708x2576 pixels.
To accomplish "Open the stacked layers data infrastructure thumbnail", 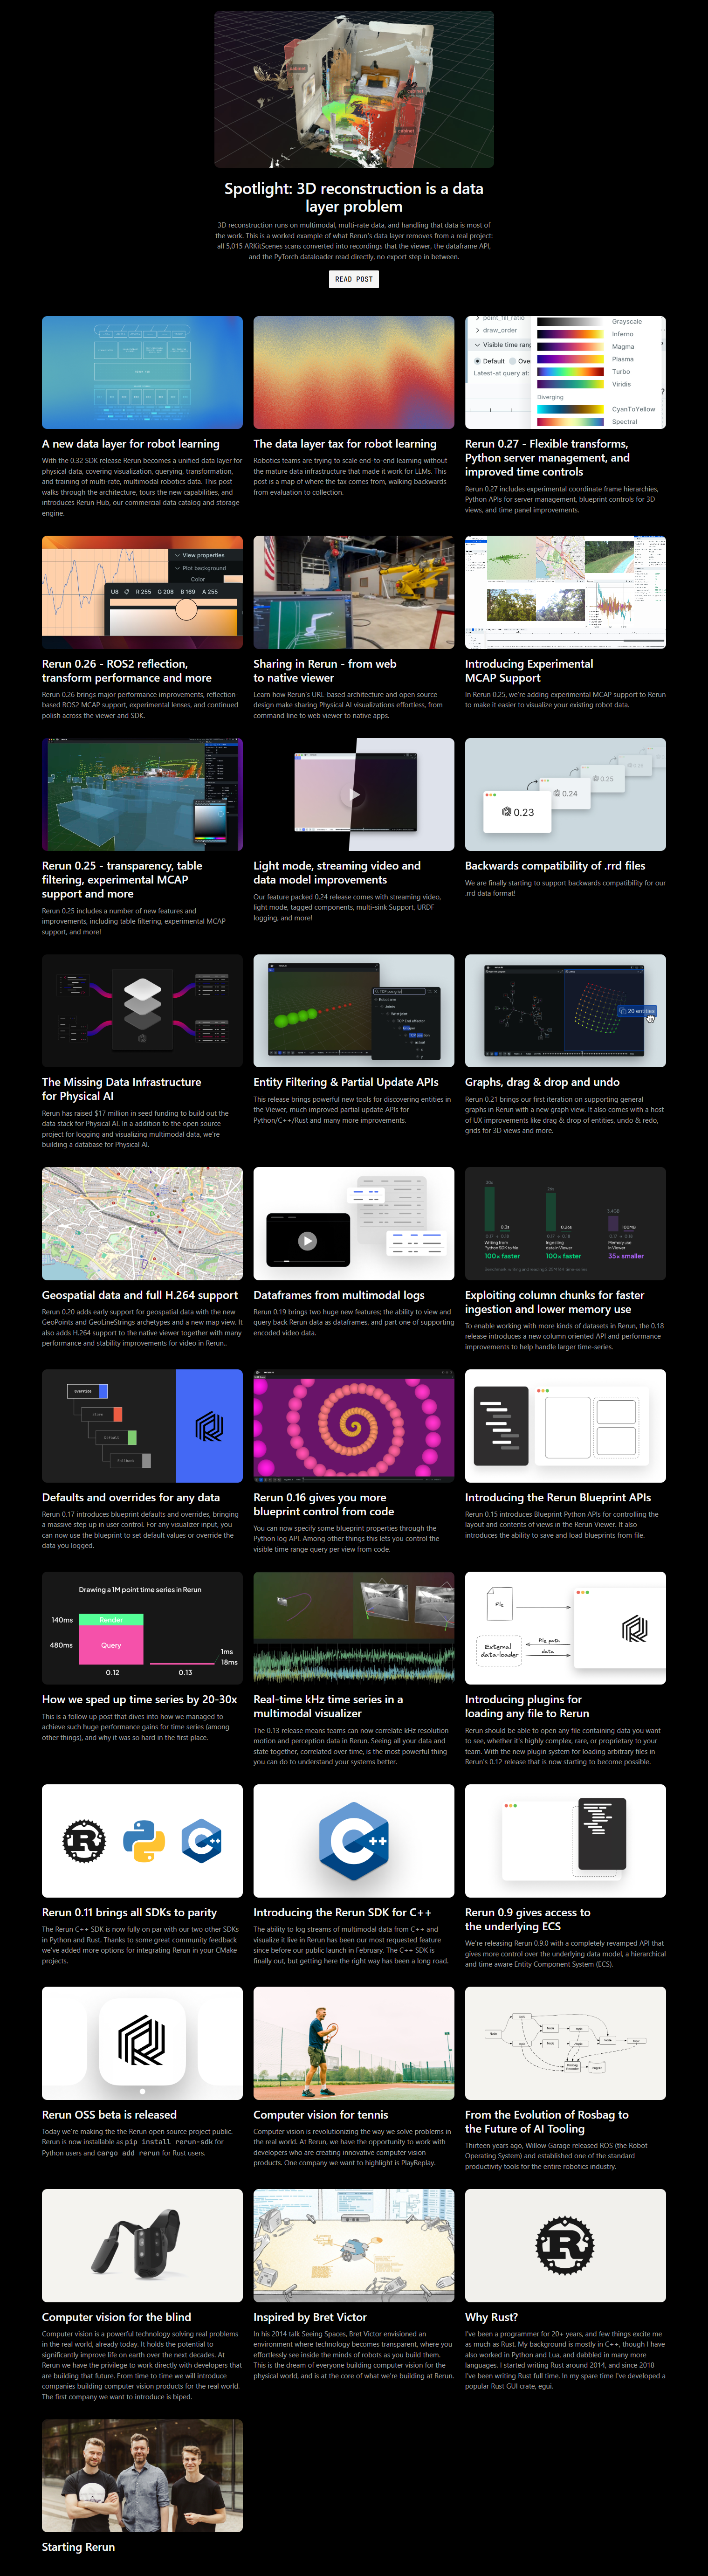I will (142, 1010).
